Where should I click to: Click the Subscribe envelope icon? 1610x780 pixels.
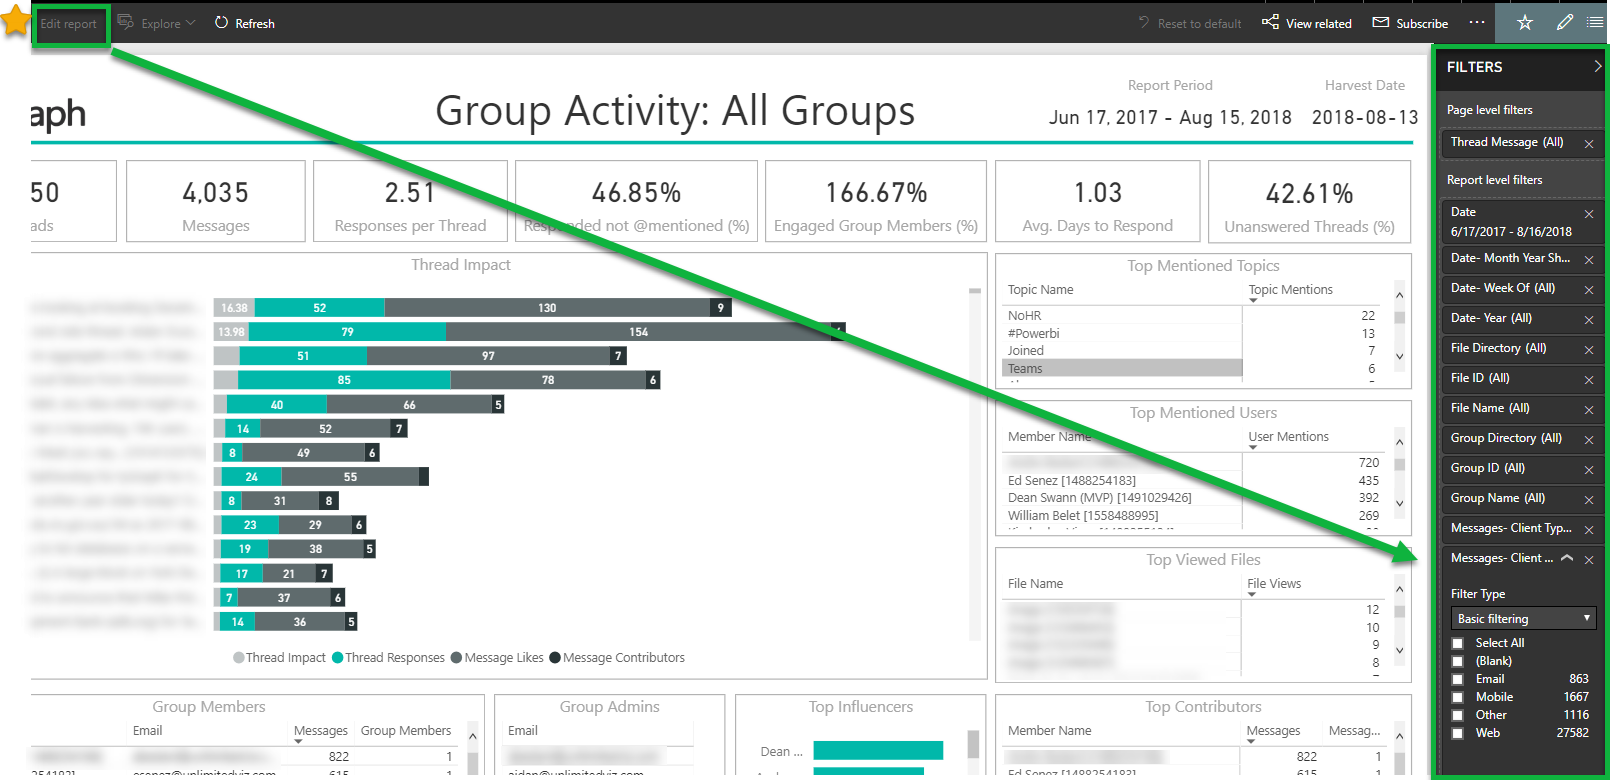[1381, 23]
